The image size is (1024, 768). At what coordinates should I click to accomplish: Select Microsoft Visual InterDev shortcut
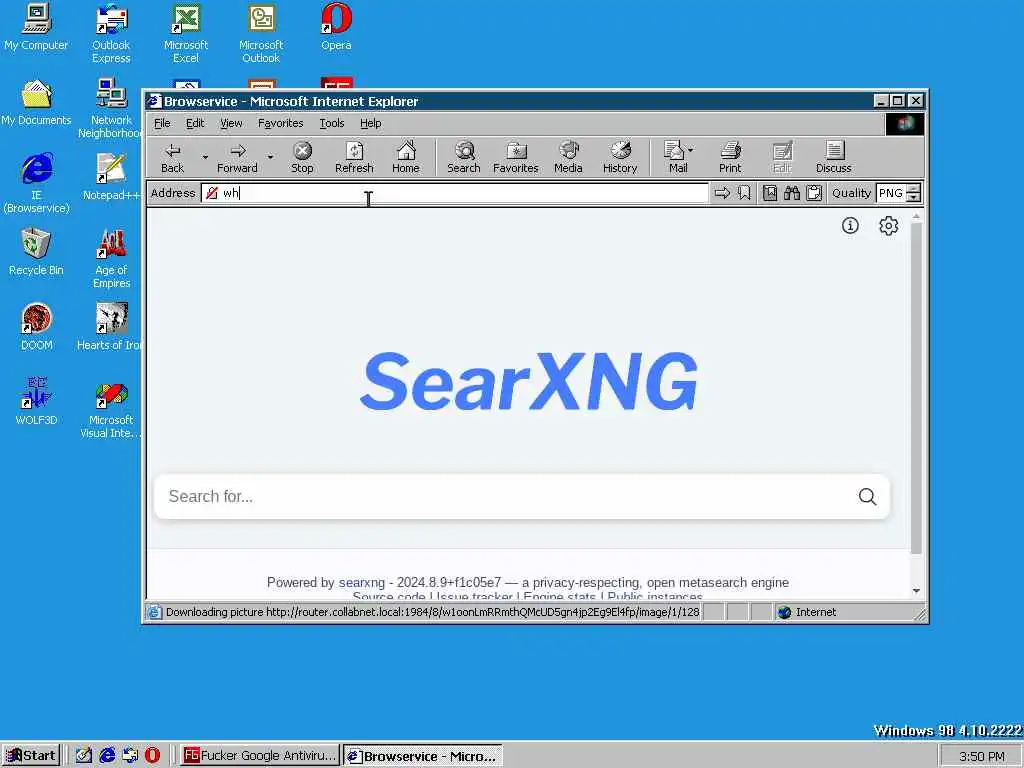tap(110, 409)
